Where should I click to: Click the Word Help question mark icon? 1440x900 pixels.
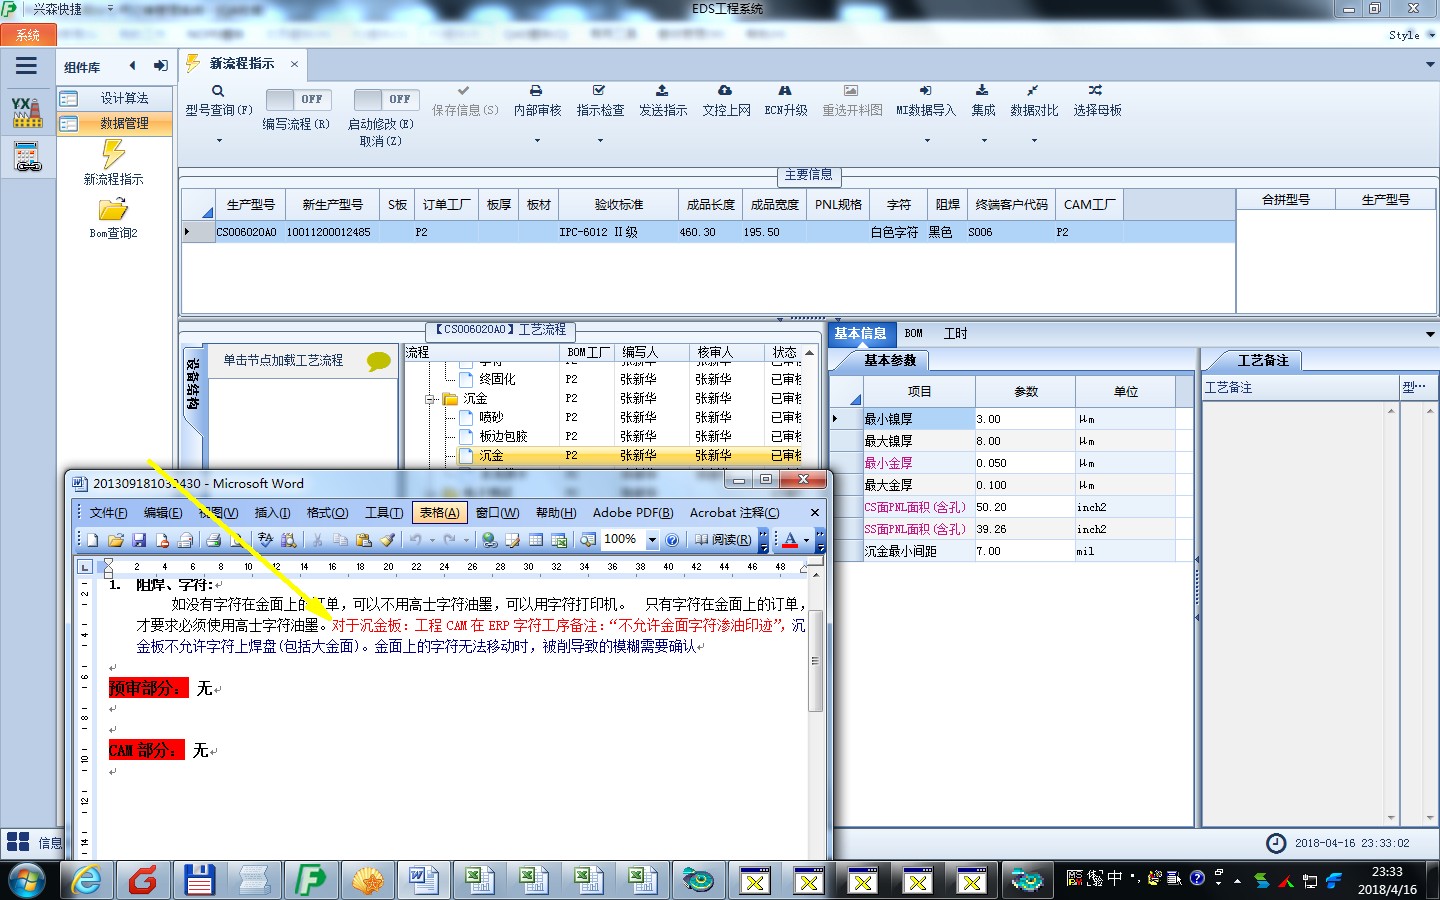tap(672, 540)
